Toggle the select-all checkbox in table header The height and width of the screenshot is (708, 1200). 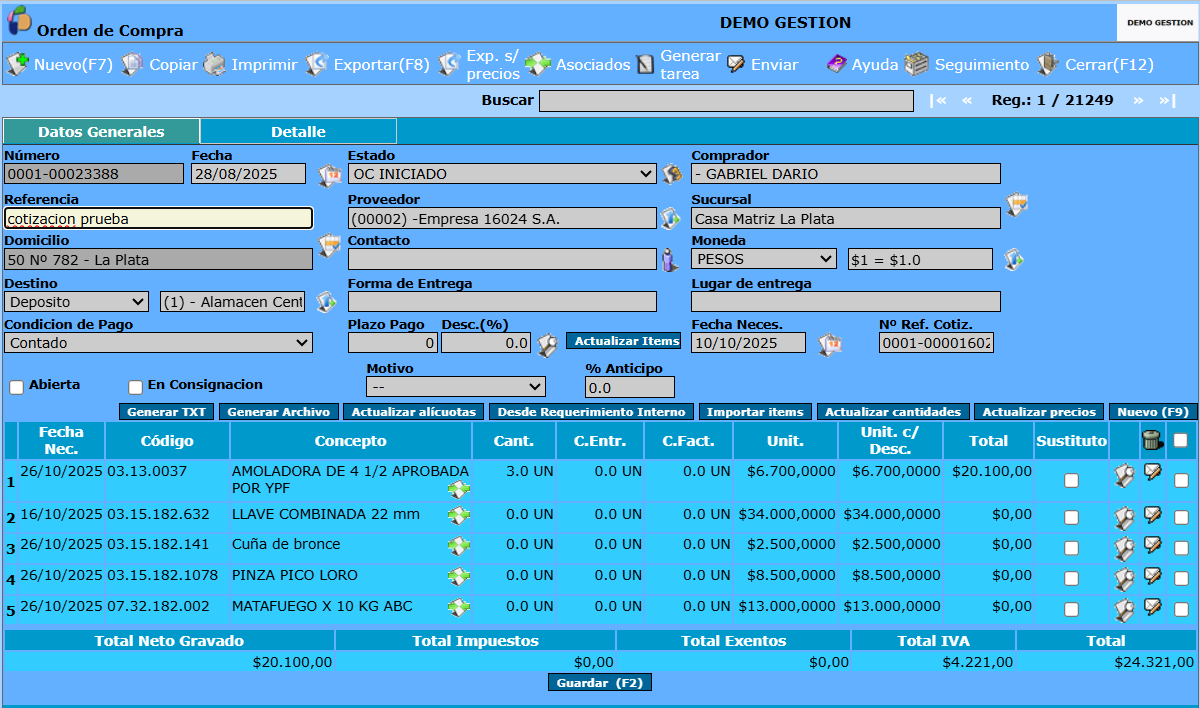[x=1181, y=439]
